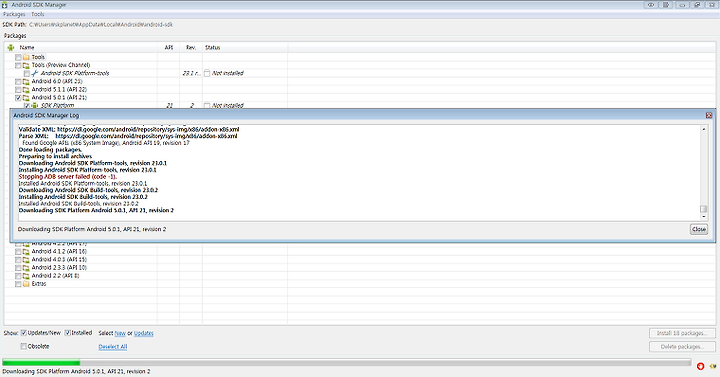This screenshot has width=720, height=377.
Task: Click the Updates link next to Select
Action: pyautogui.click(x=144, y=333)
